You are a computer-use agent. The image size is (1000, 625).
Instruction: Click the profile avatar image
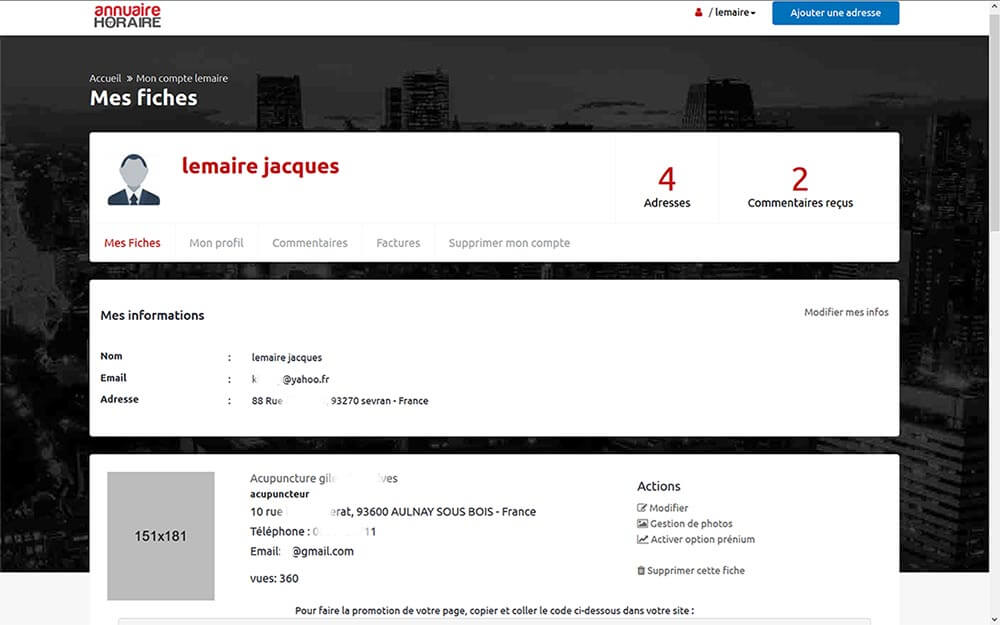tap(133, 180)
